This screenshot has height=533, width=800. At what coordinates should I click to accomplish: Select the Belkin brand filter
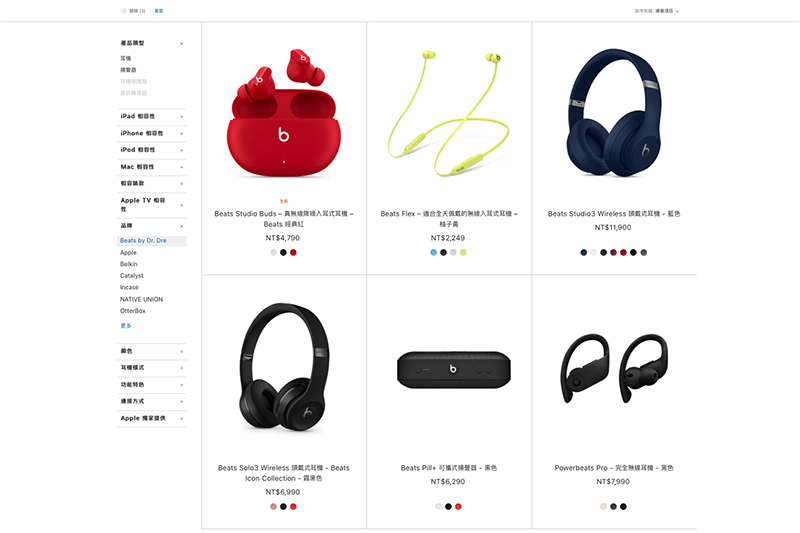tap(129, 264)
